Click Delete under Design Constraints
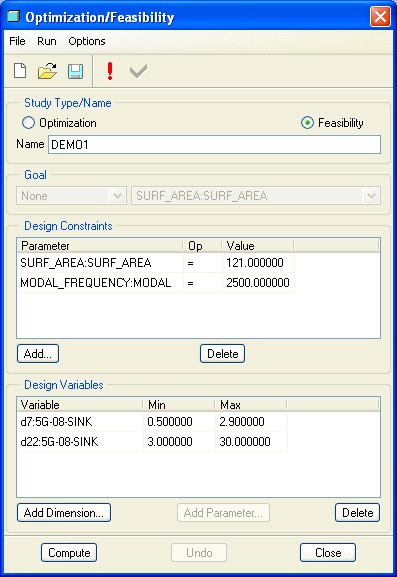 tap(223, 354)
